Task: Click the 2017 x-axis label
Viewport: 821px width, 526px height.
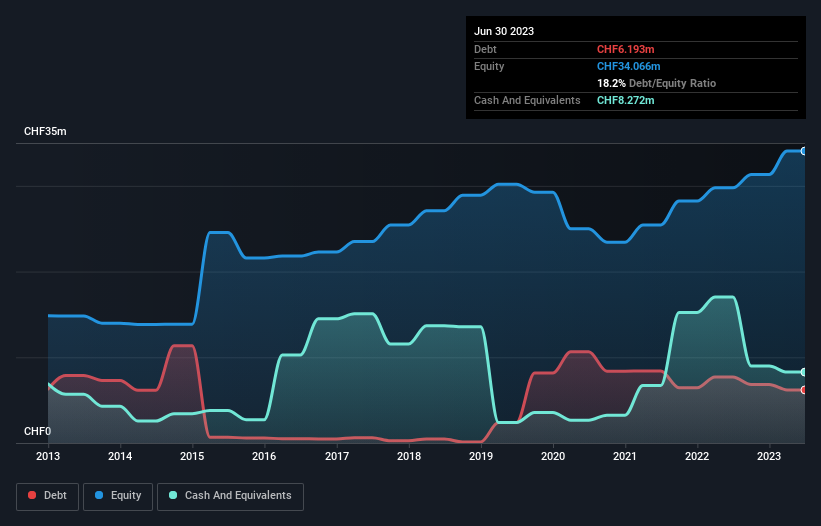Action: pyautogui.click(x=337, y=456)
